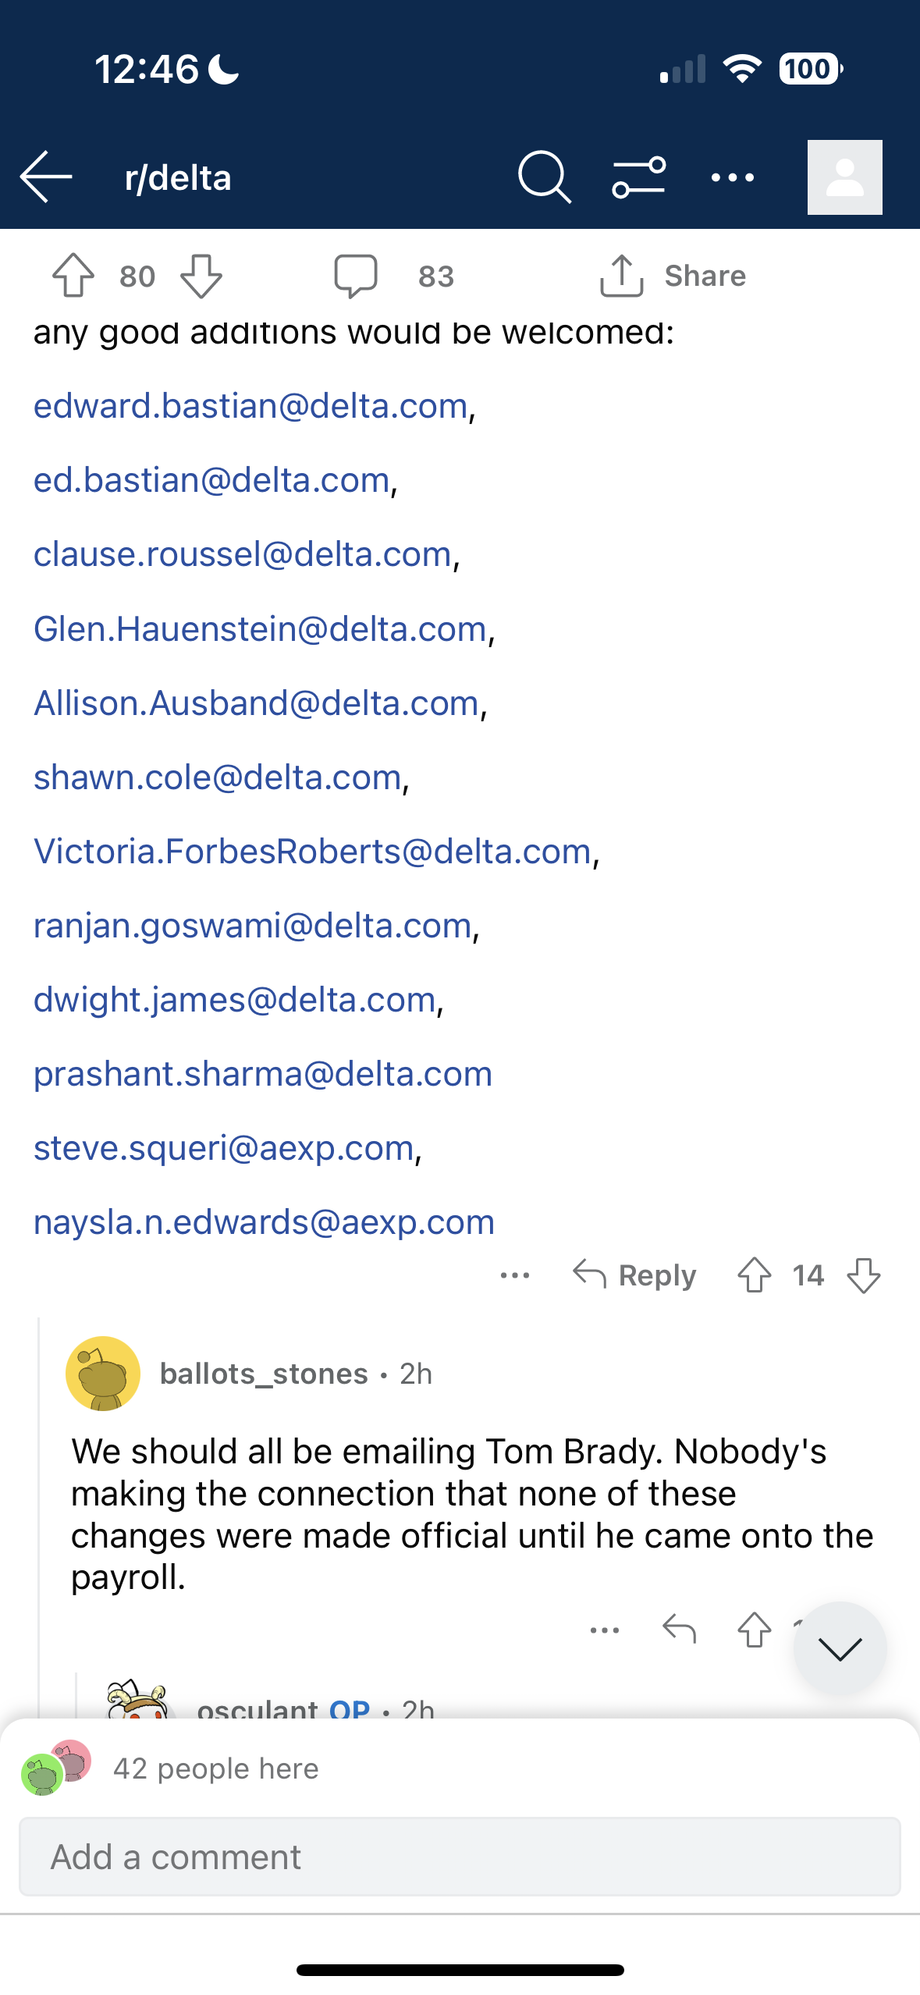Image resolution: width=920 pixels, height=1995 pixels.
Task: Downvote the post next to 80
Action: pyautogui.click(x=201, y=276)
